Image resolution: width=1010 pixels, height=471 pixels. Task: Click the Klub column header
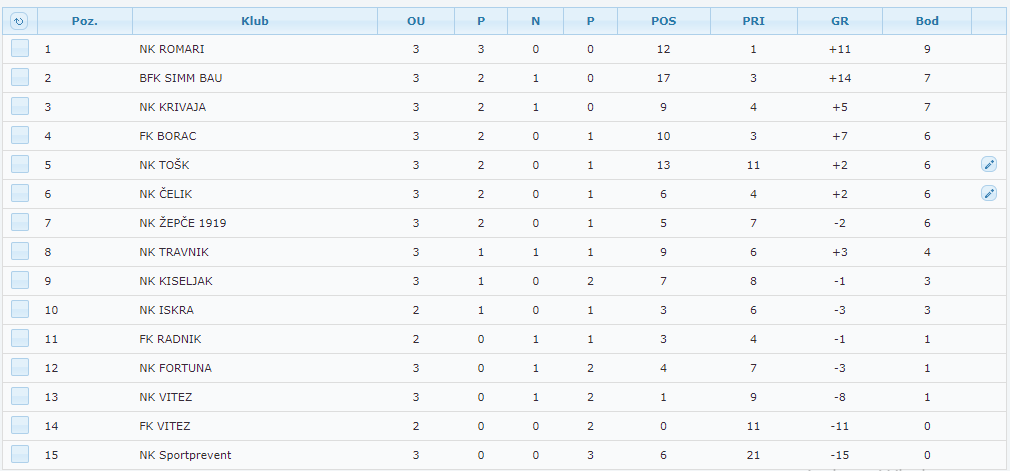(255, 21)
